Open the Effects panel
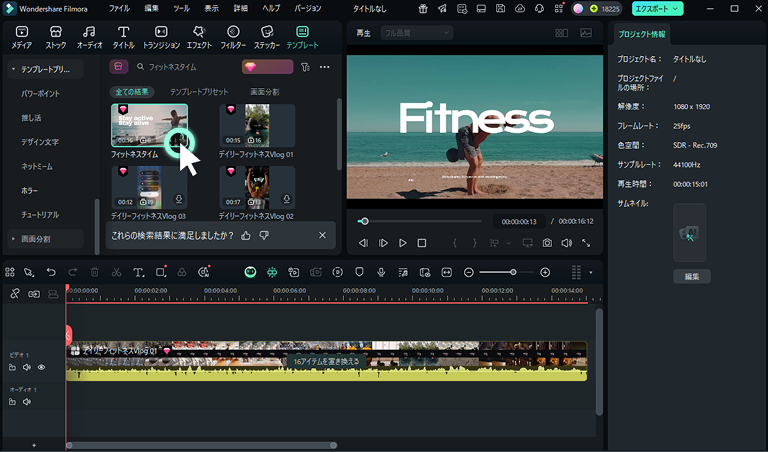The width and height of the screenshot is (768, 452). click(x=199, y=37)
